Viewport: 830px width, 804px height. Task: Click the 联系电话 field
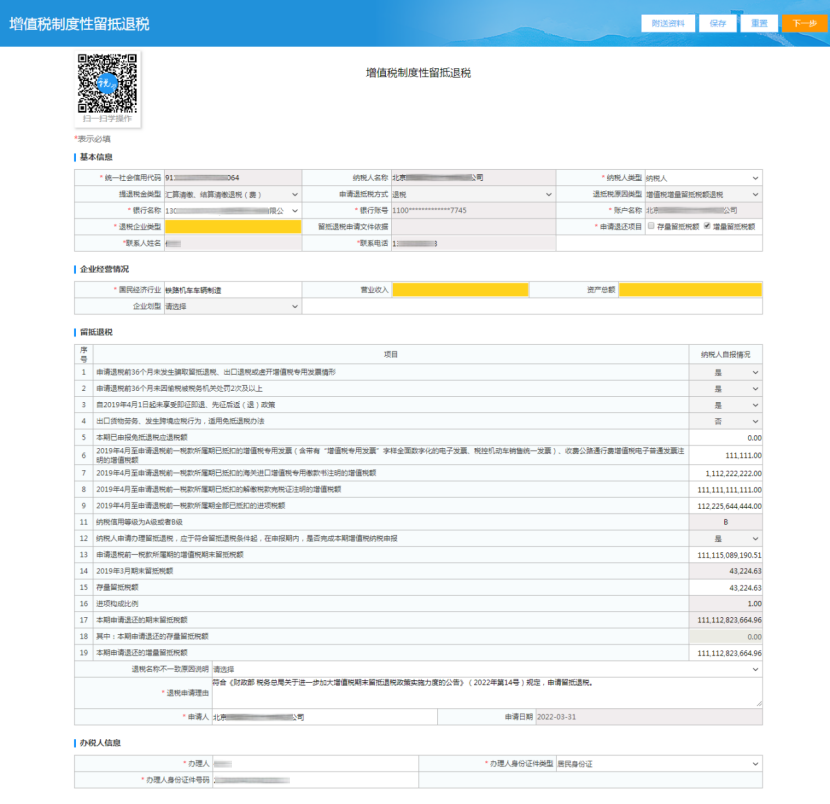click(473, 243)
